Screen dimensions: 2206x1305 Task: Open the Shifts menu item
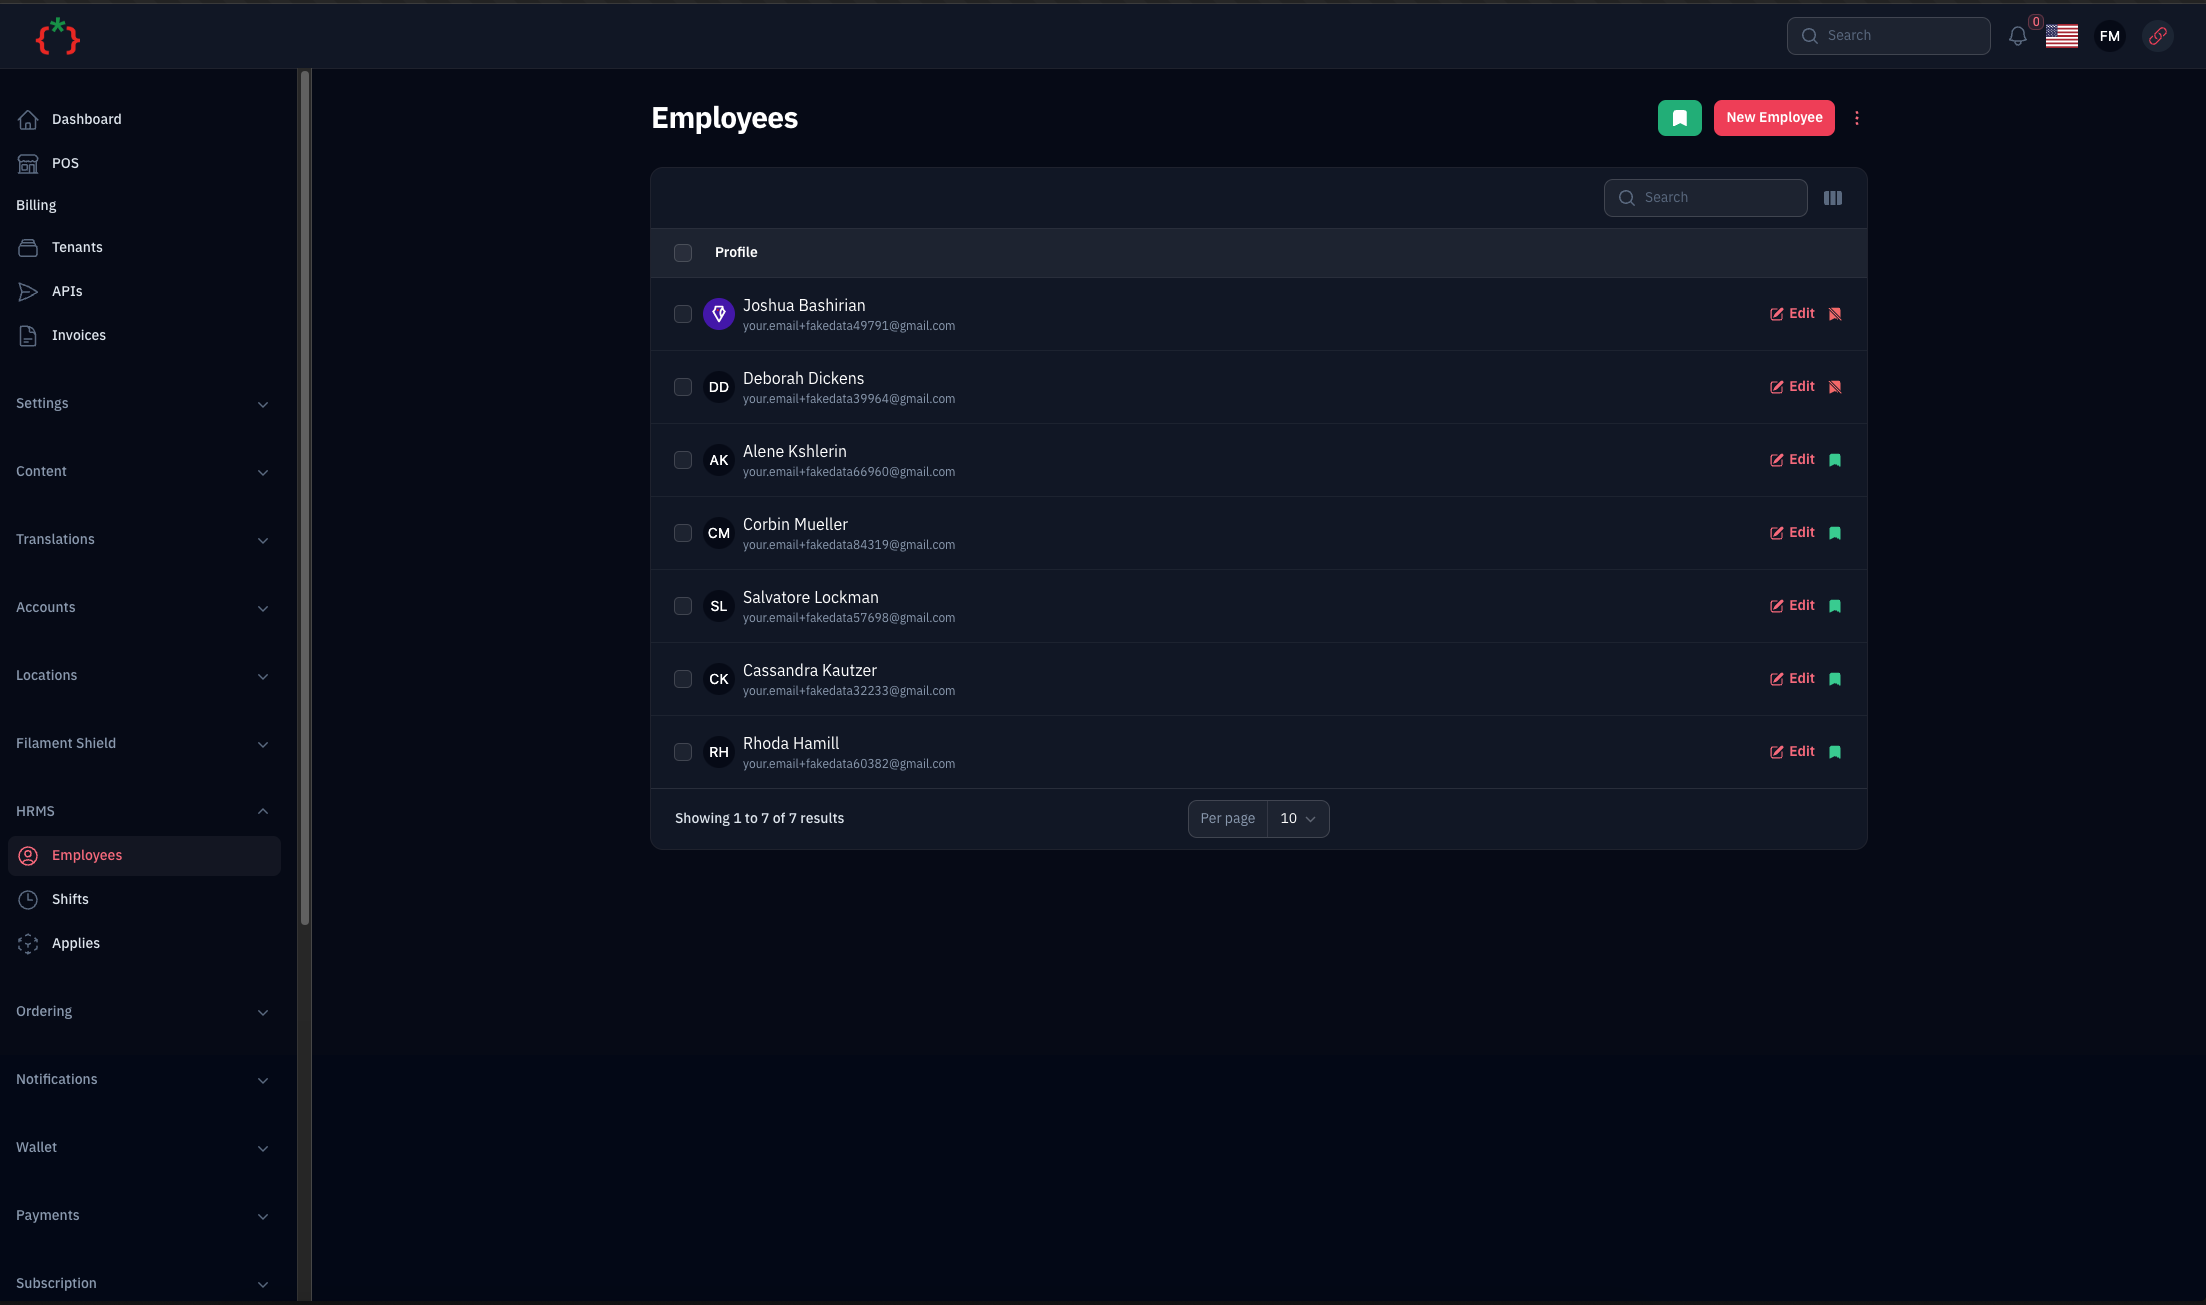[68, 900]
